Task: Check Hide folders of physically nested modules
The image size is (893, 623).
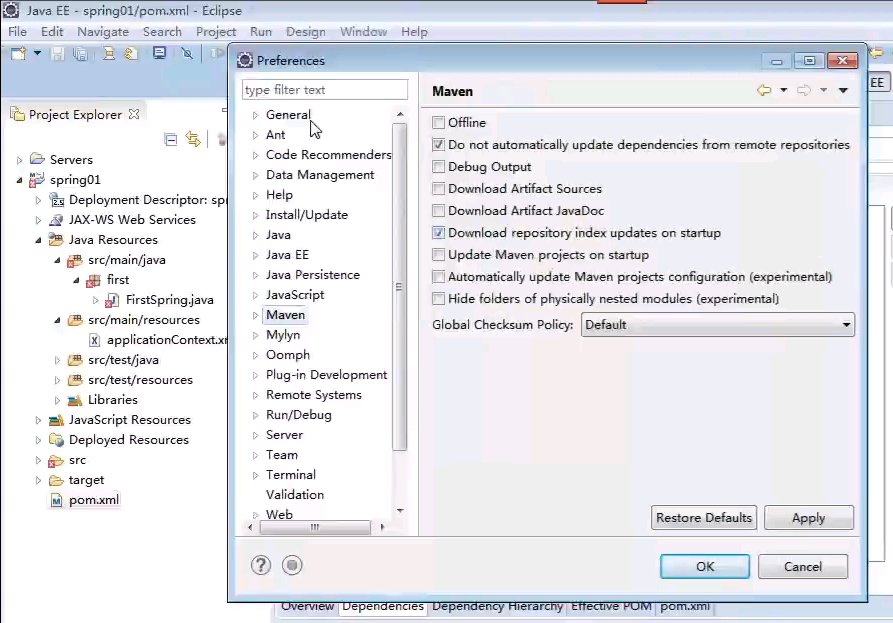Action: (x=438, y=298)
